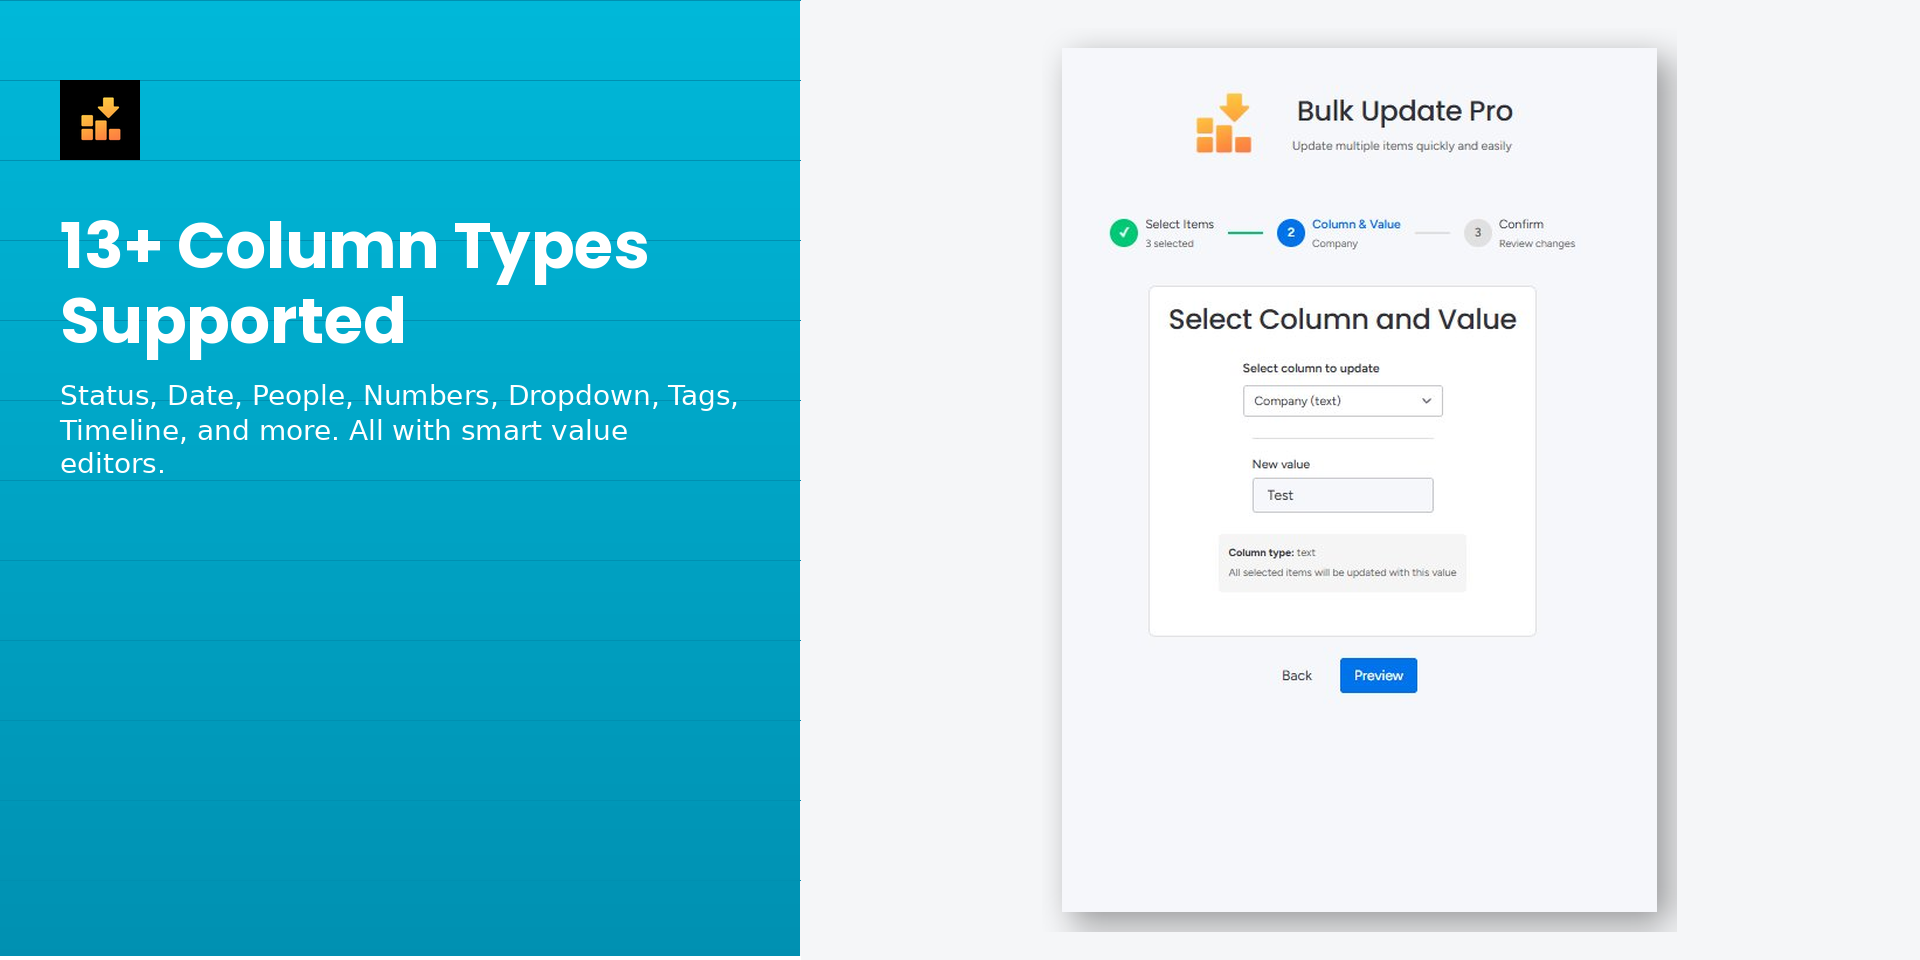Image resolution: width=1920 pixels, height=960 pixels.
Task: Click the green checkmark step circle
Action: (x=1123, y=233)
